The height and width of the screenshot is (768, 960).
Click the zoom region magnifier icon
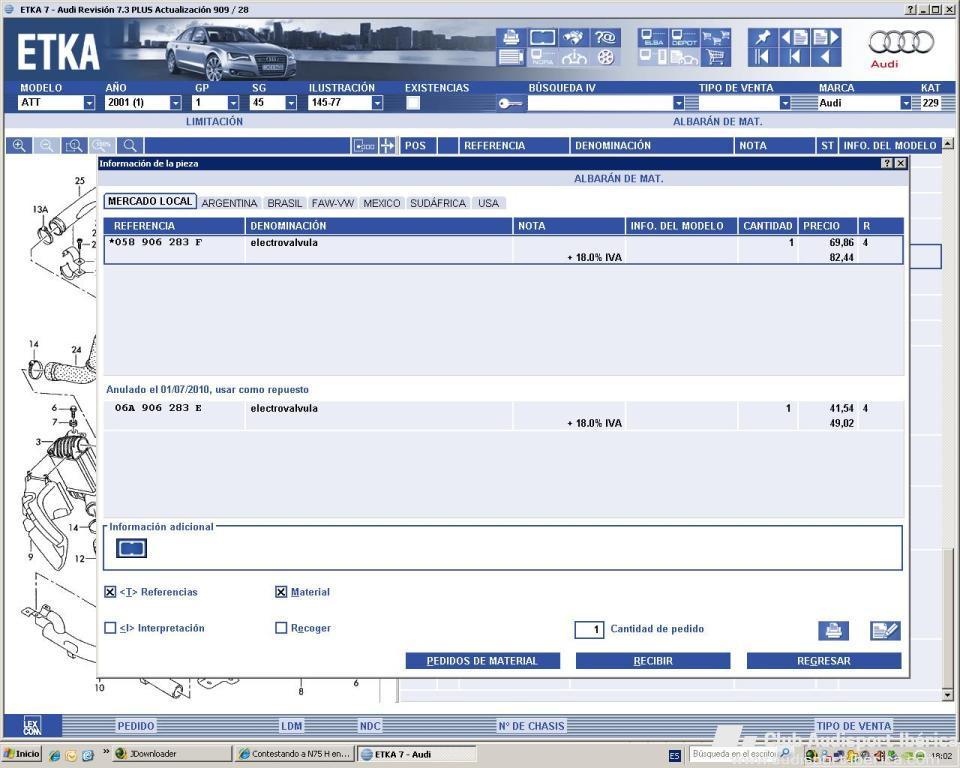(74, 146)
